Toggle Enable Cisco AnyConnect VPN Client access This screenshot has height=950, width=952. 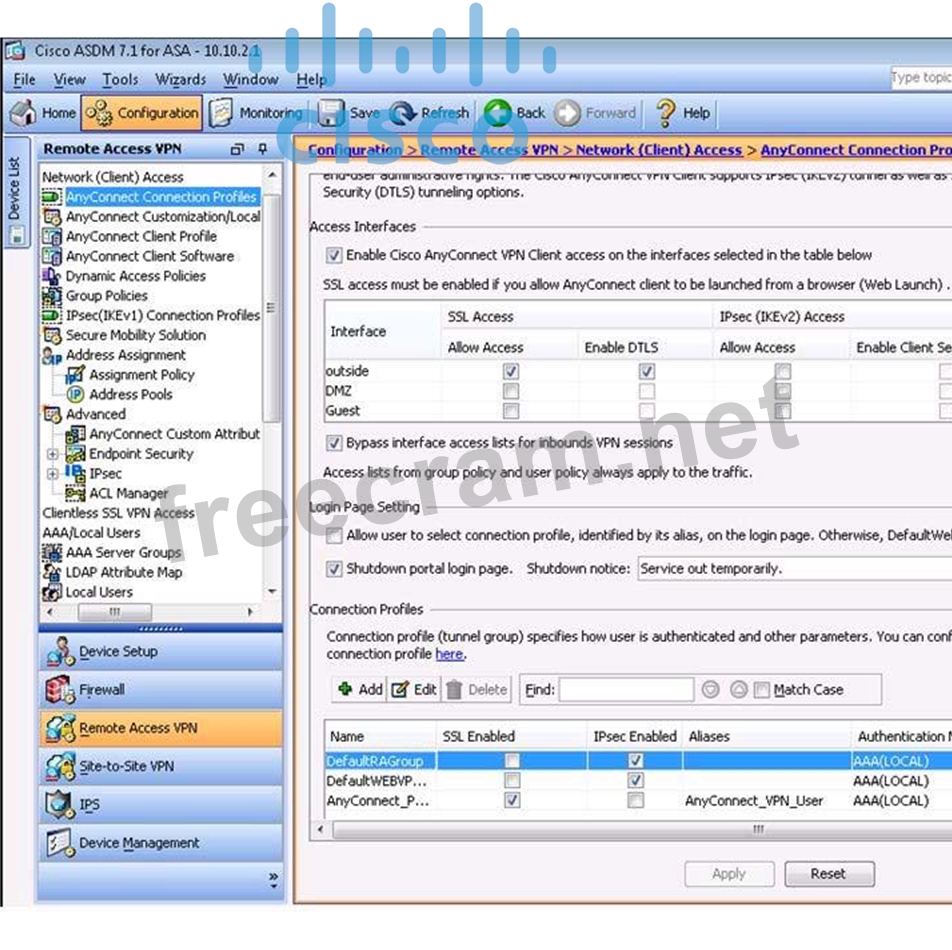(x=334, y=255)
